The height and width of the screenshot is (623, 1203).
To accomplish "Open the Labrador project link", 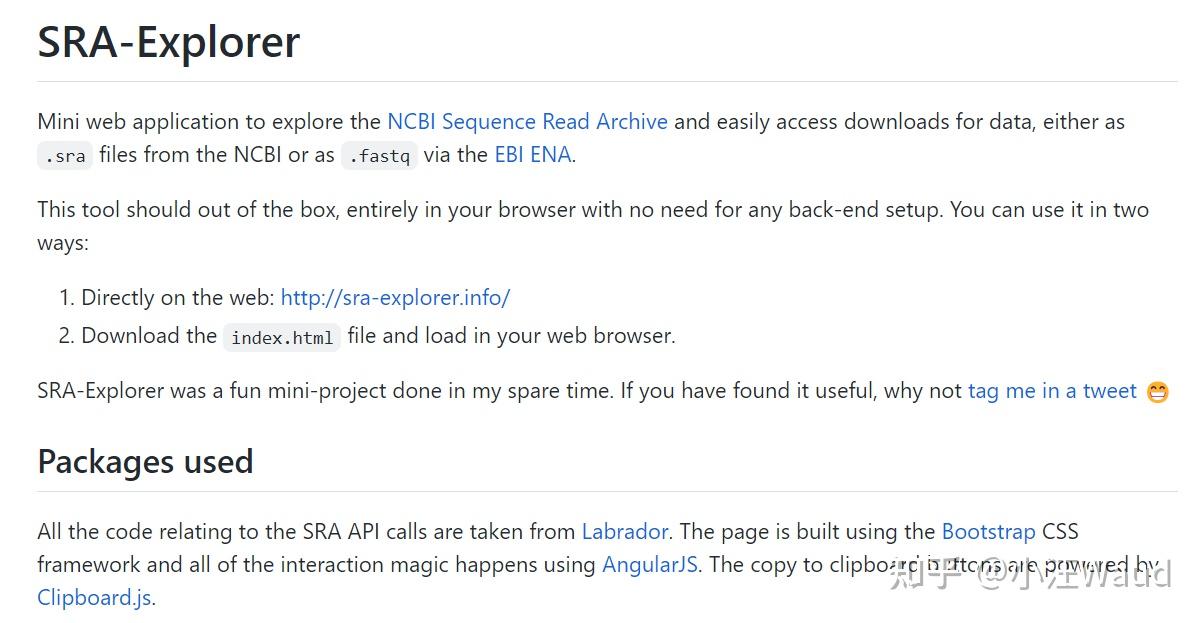I will coord(625,531).
